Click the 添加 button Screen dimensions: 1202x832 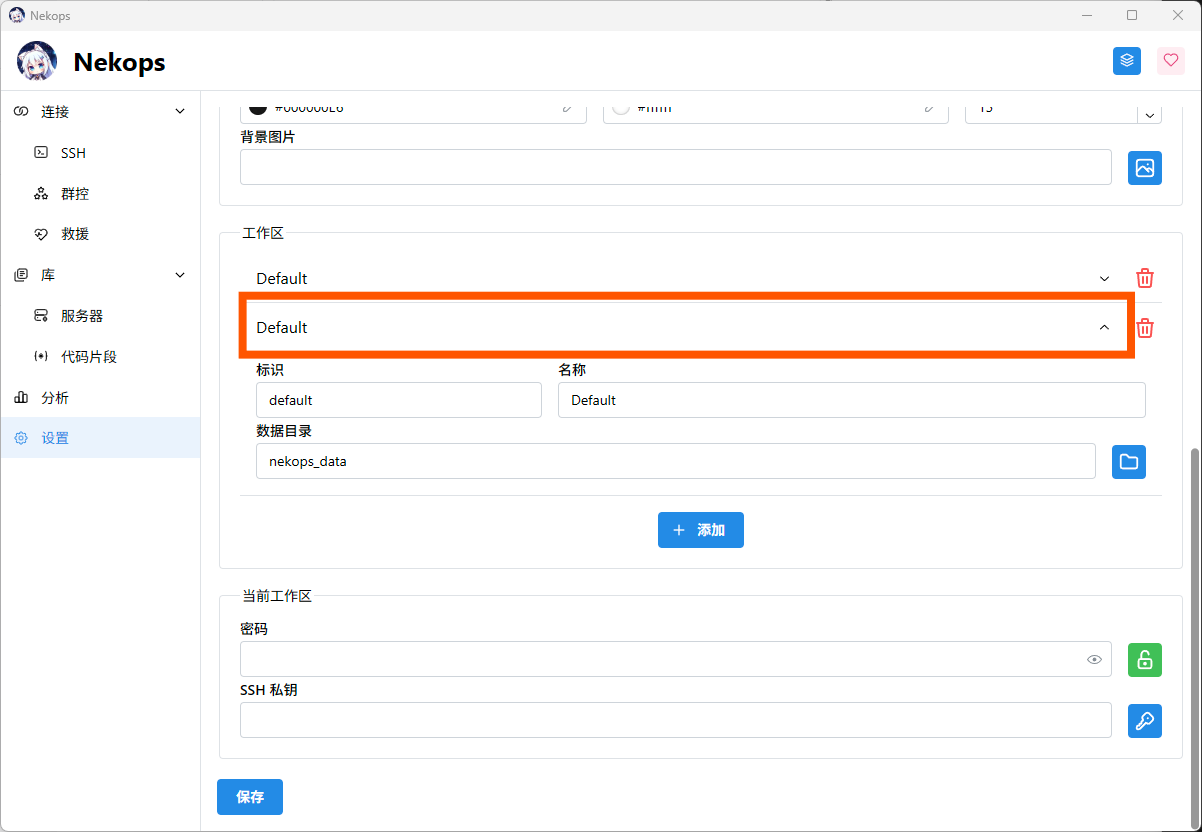click(700, 530)
